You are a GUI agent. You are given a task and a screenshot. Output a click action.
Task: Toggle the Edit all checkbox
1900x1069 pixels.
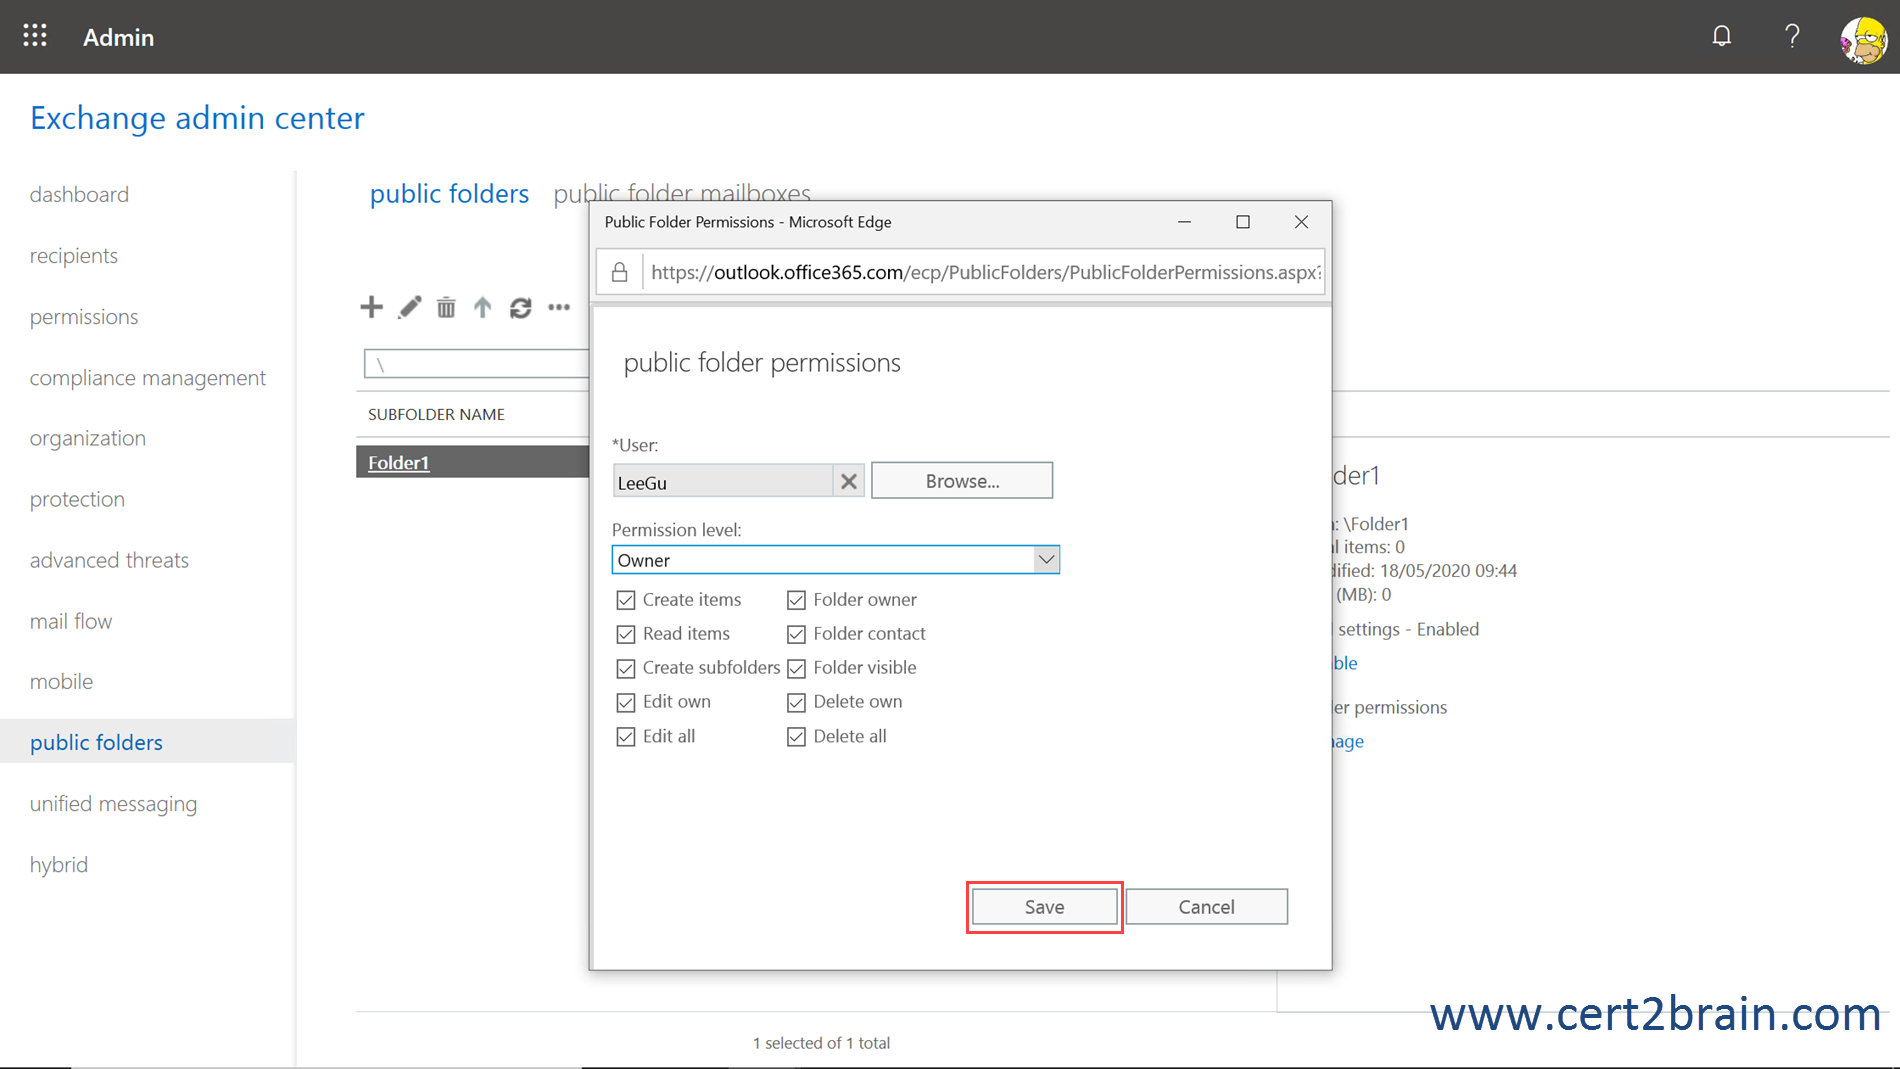(x=626, y=737)
